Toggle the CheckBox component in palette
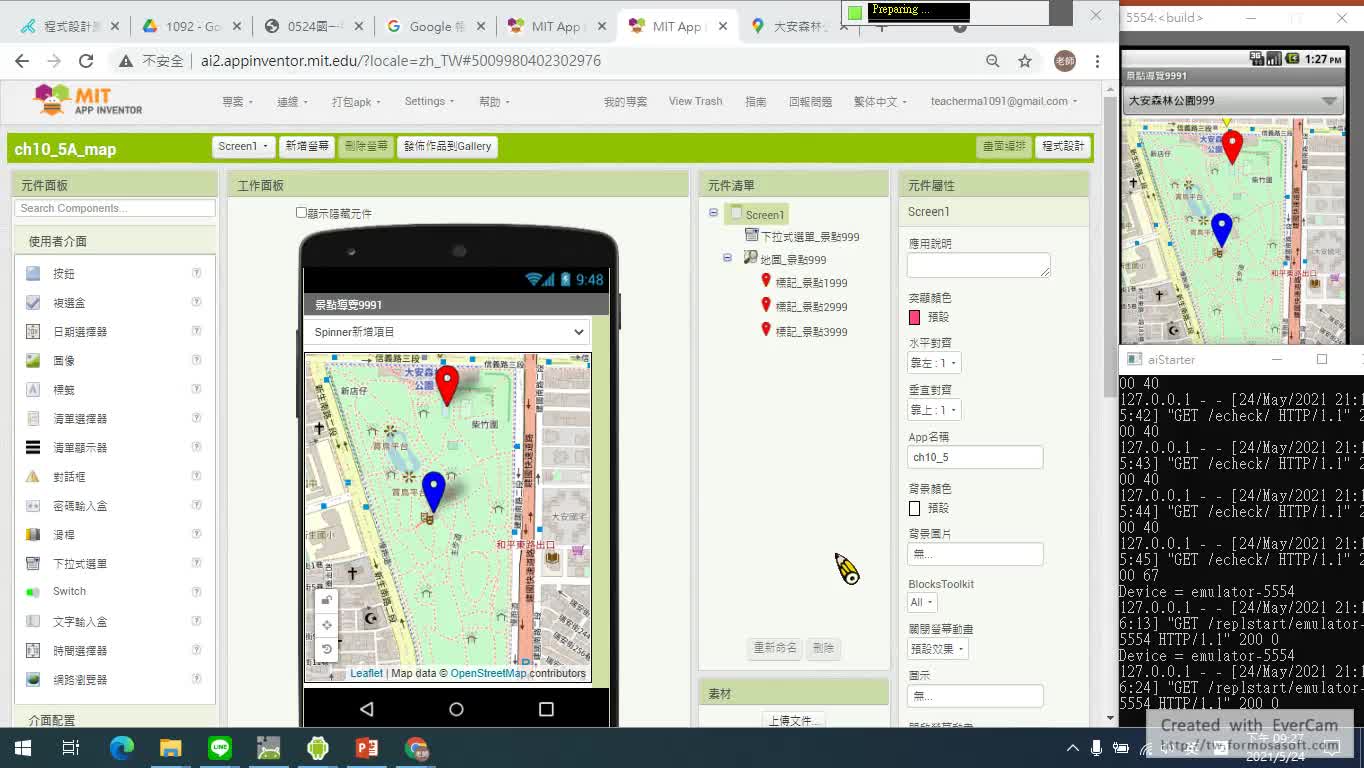1364x768 pixels. (33, 302)
